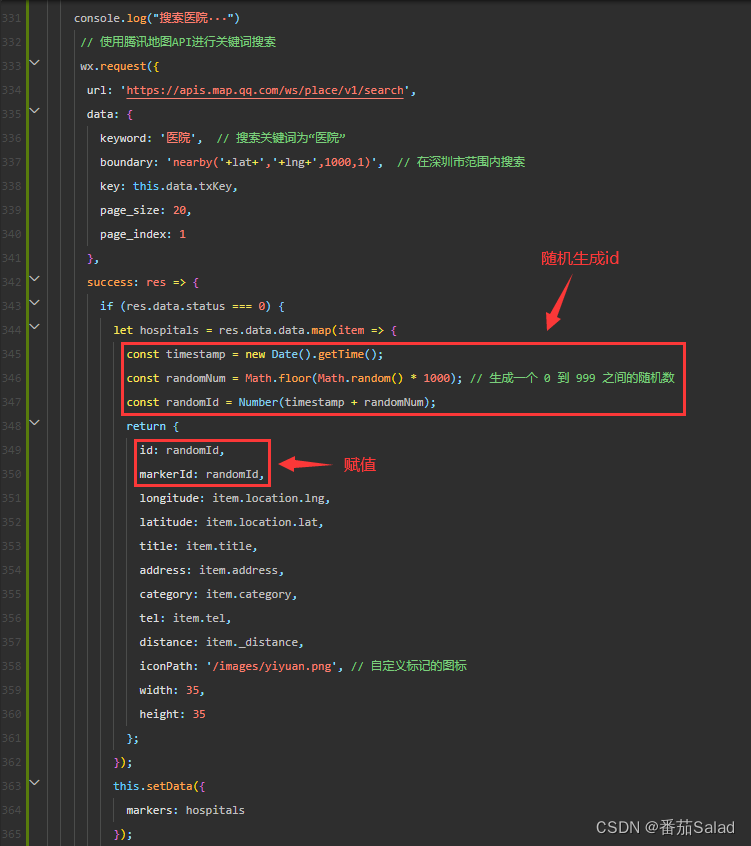Screen dimensions: 751x846
Task: Click the res.data.status condition text
Action: tap(175, 306)
